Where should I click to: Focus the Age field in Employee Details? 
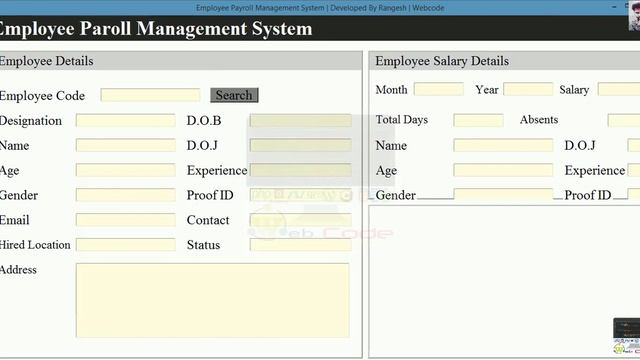pyautogui.click(x=126, y=170)
